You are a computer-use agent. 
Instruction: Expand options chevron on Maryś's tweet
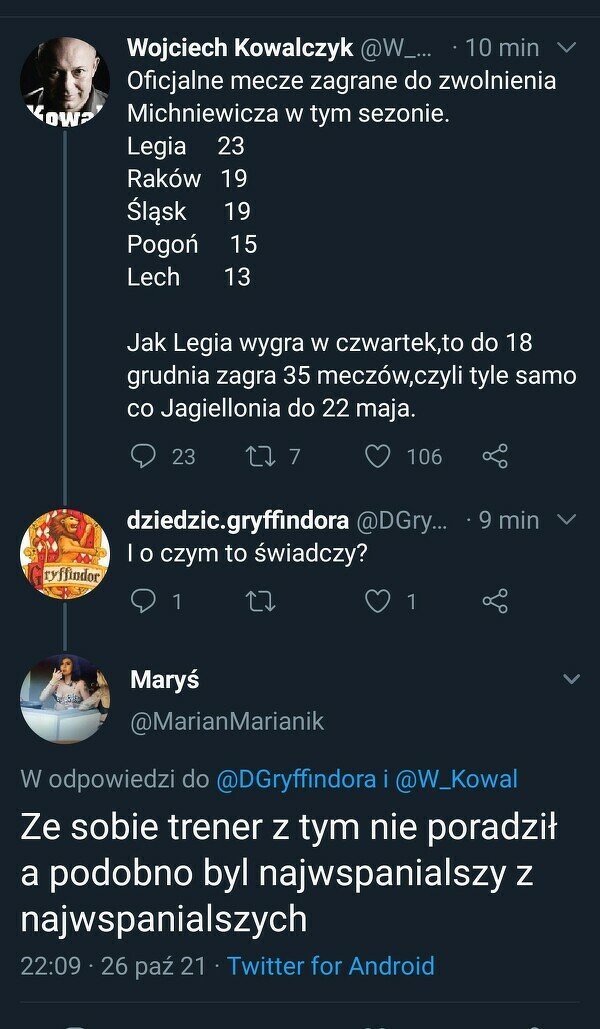tap(571, 680)
